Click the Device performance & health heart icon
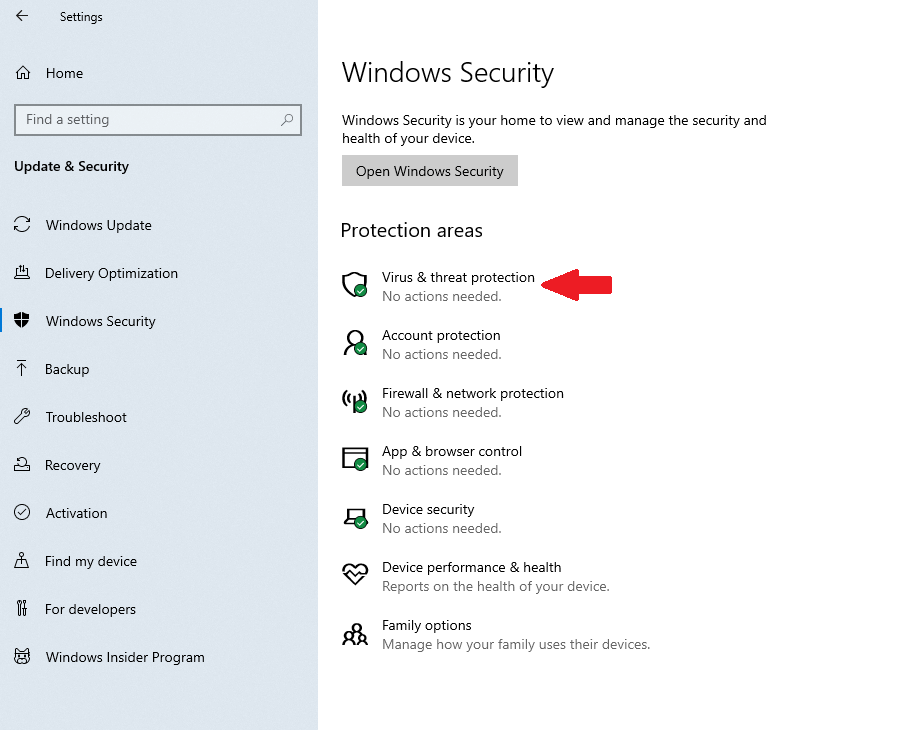The width and height of the screenshot is (905, 730). point(355,574)
